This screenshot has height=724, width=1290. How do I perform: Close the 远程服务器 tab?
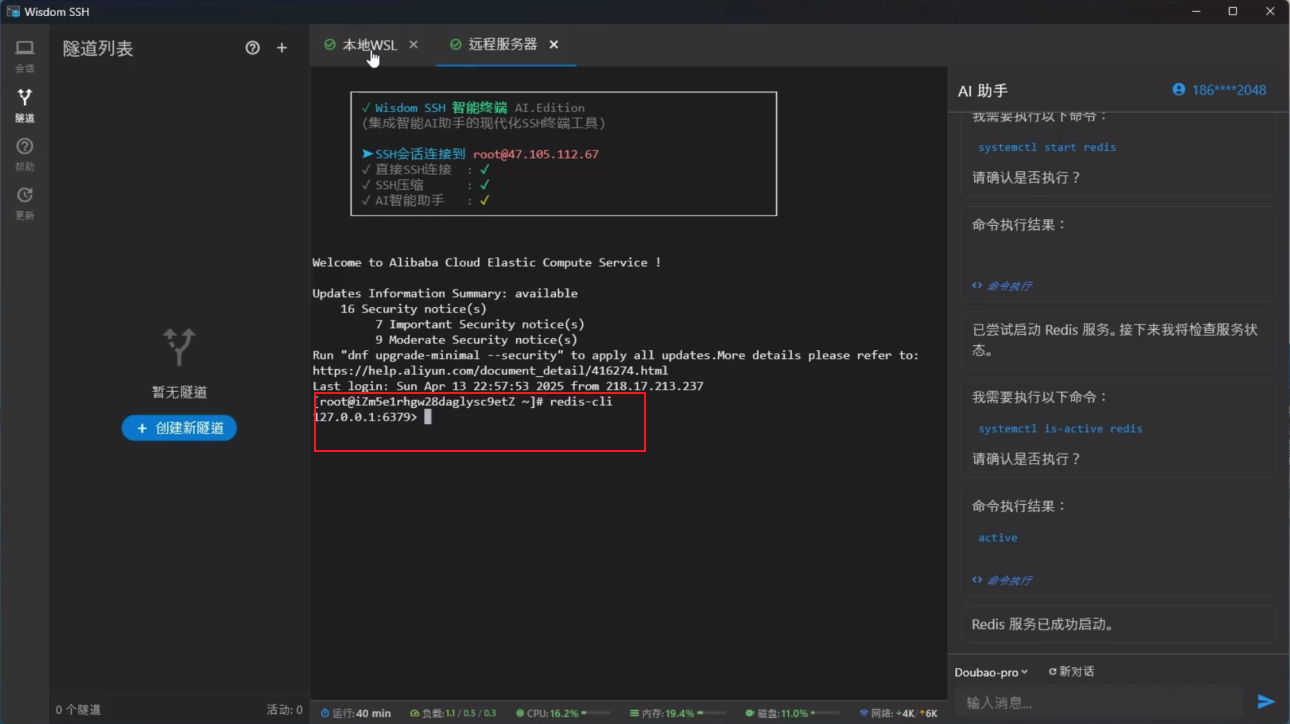554,45
